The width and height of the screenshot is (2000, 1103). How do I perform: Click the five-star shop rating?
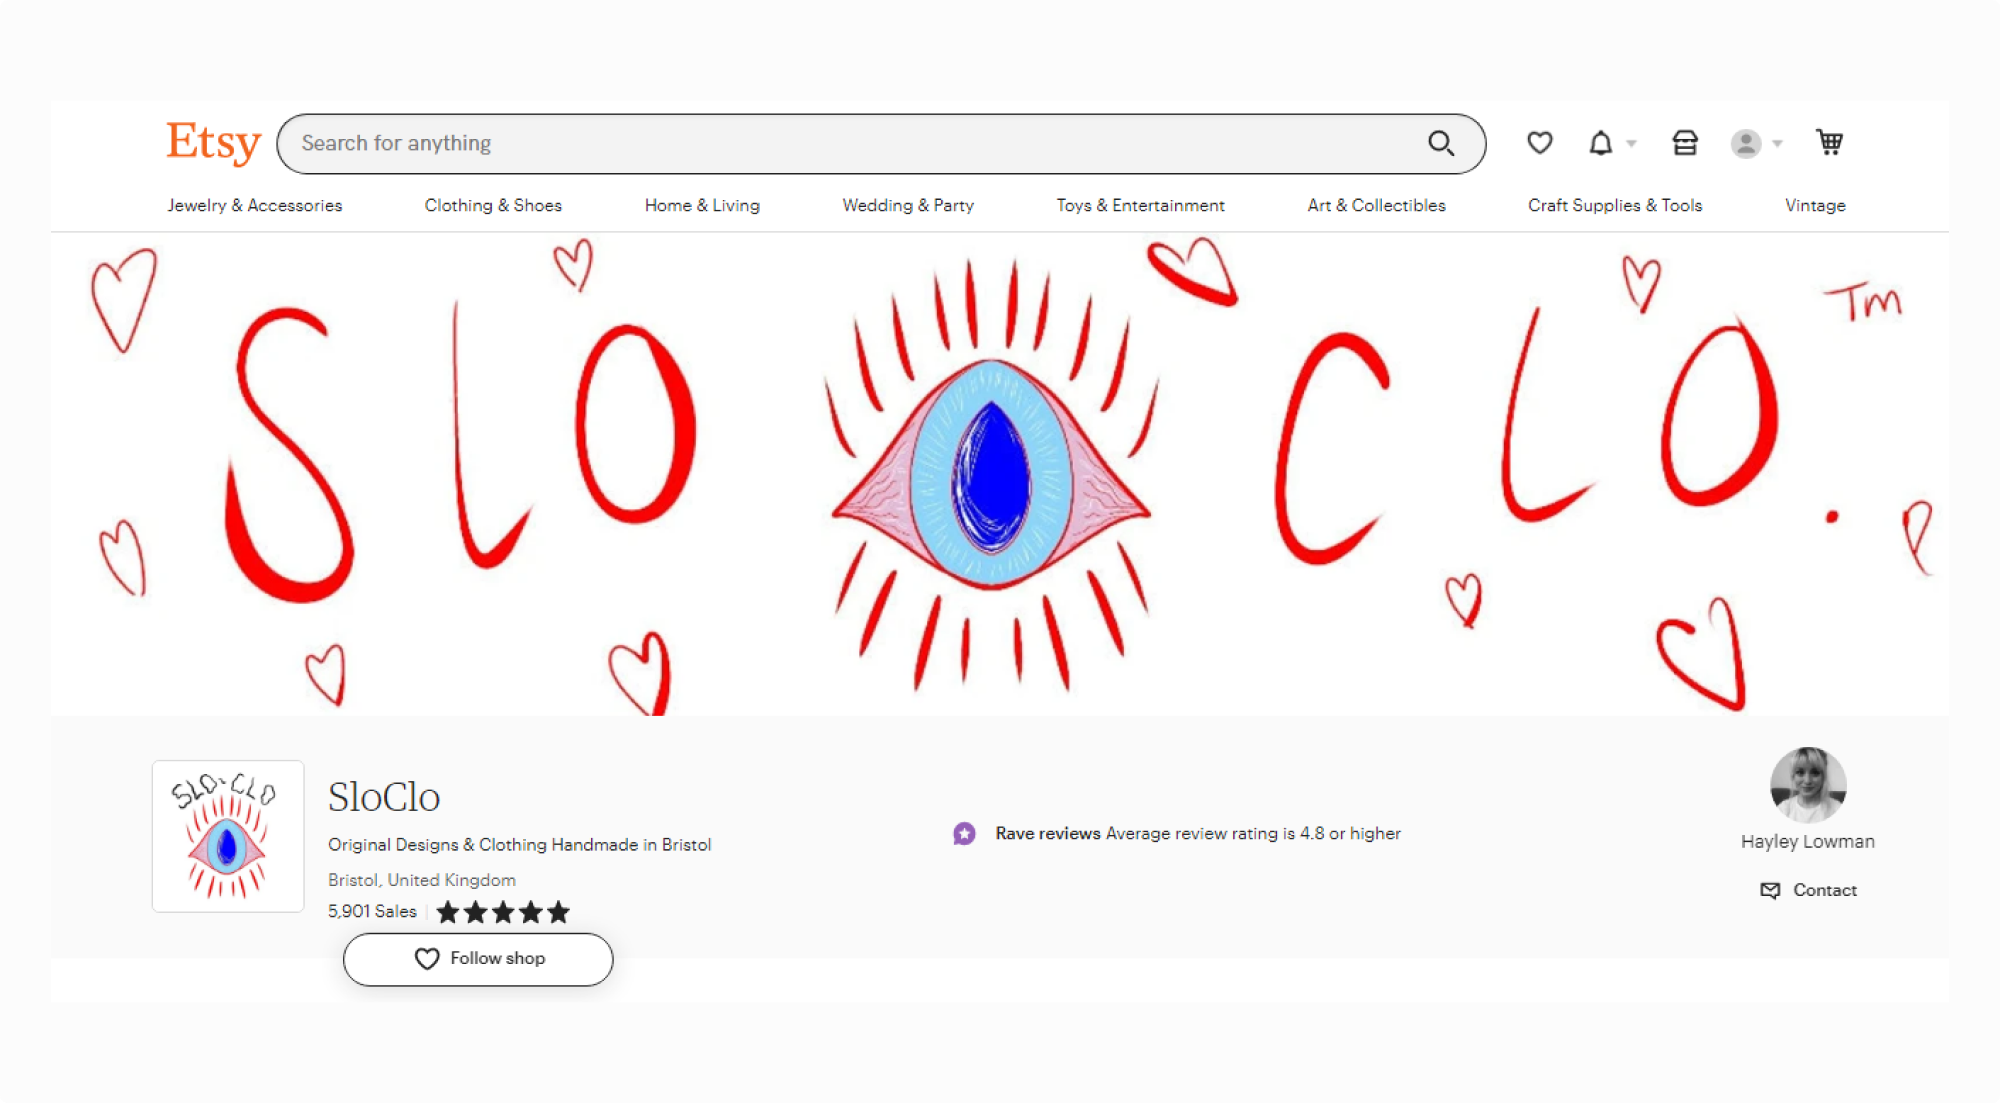503,912
